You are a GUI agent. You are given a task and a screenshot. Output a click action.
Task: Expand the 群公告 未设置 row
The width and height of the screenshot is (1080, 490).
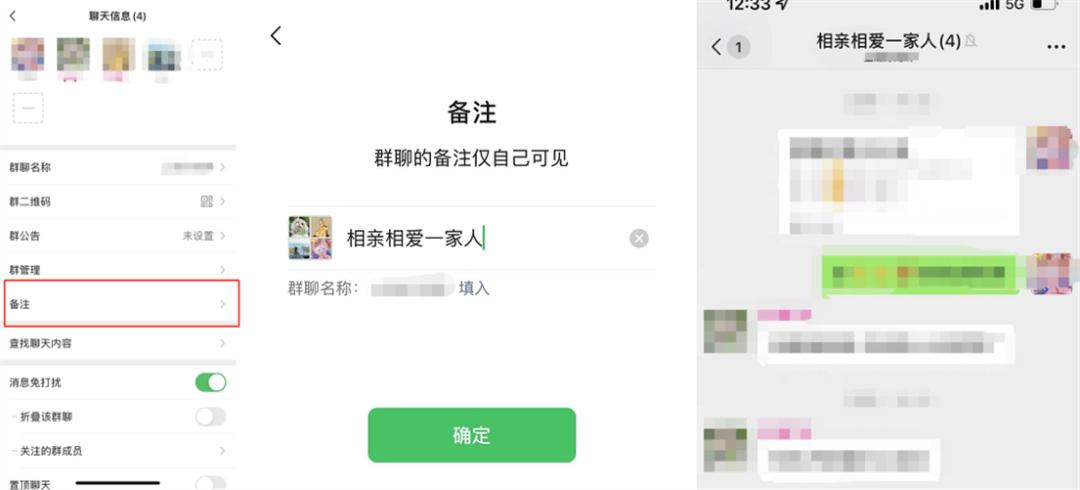click(x=118, y=236)
